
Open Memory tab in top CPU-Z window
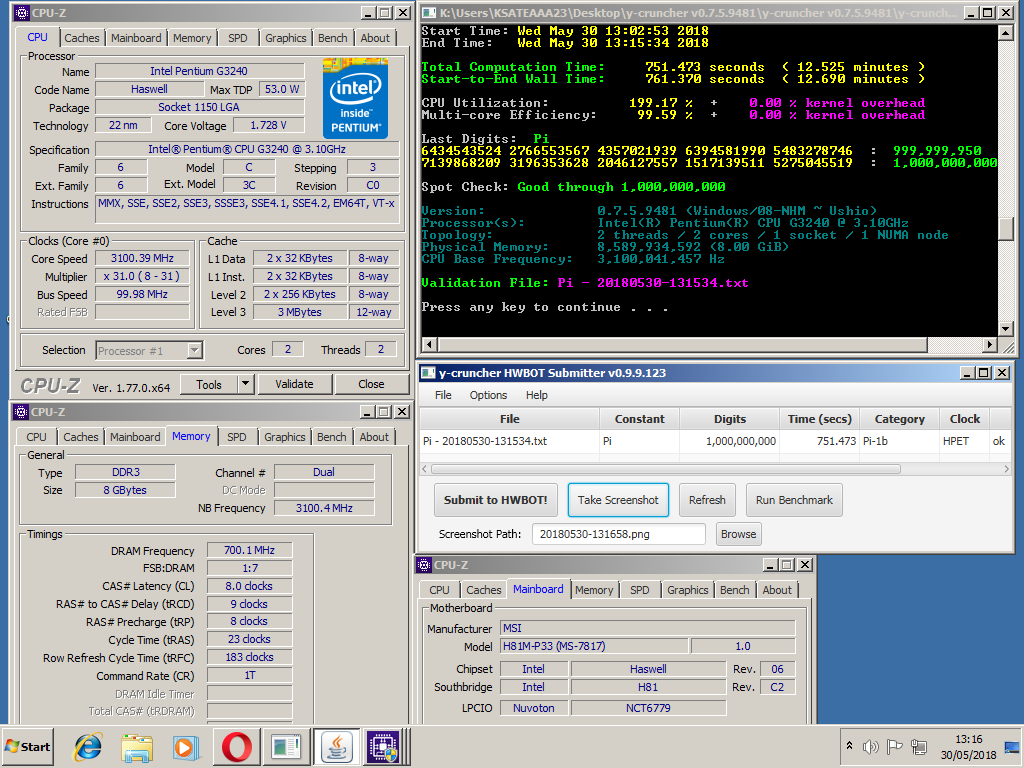192,38
